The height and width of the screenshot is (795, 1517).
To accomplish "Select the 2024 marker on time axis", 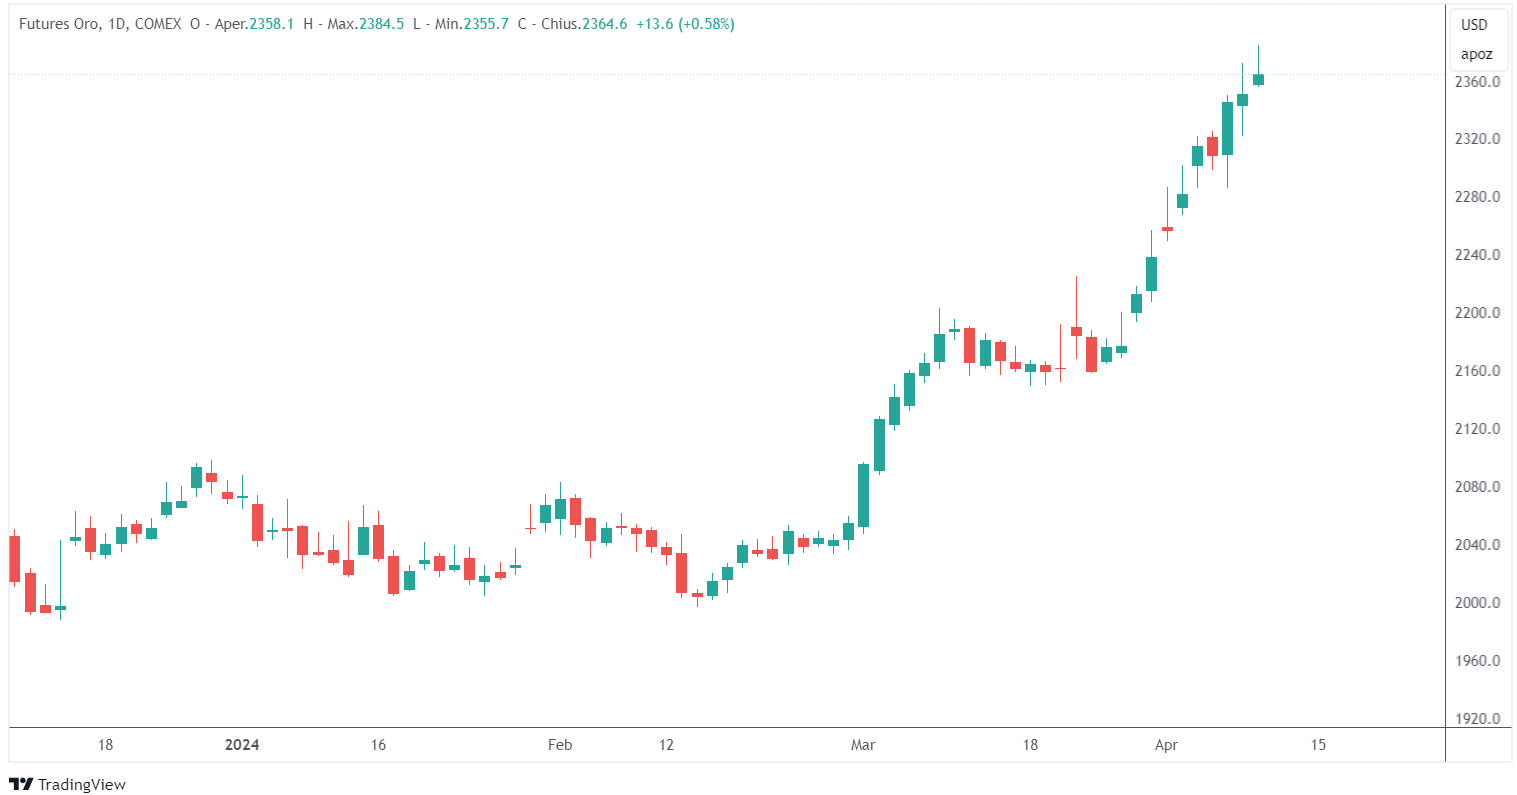I will point(242,745).
